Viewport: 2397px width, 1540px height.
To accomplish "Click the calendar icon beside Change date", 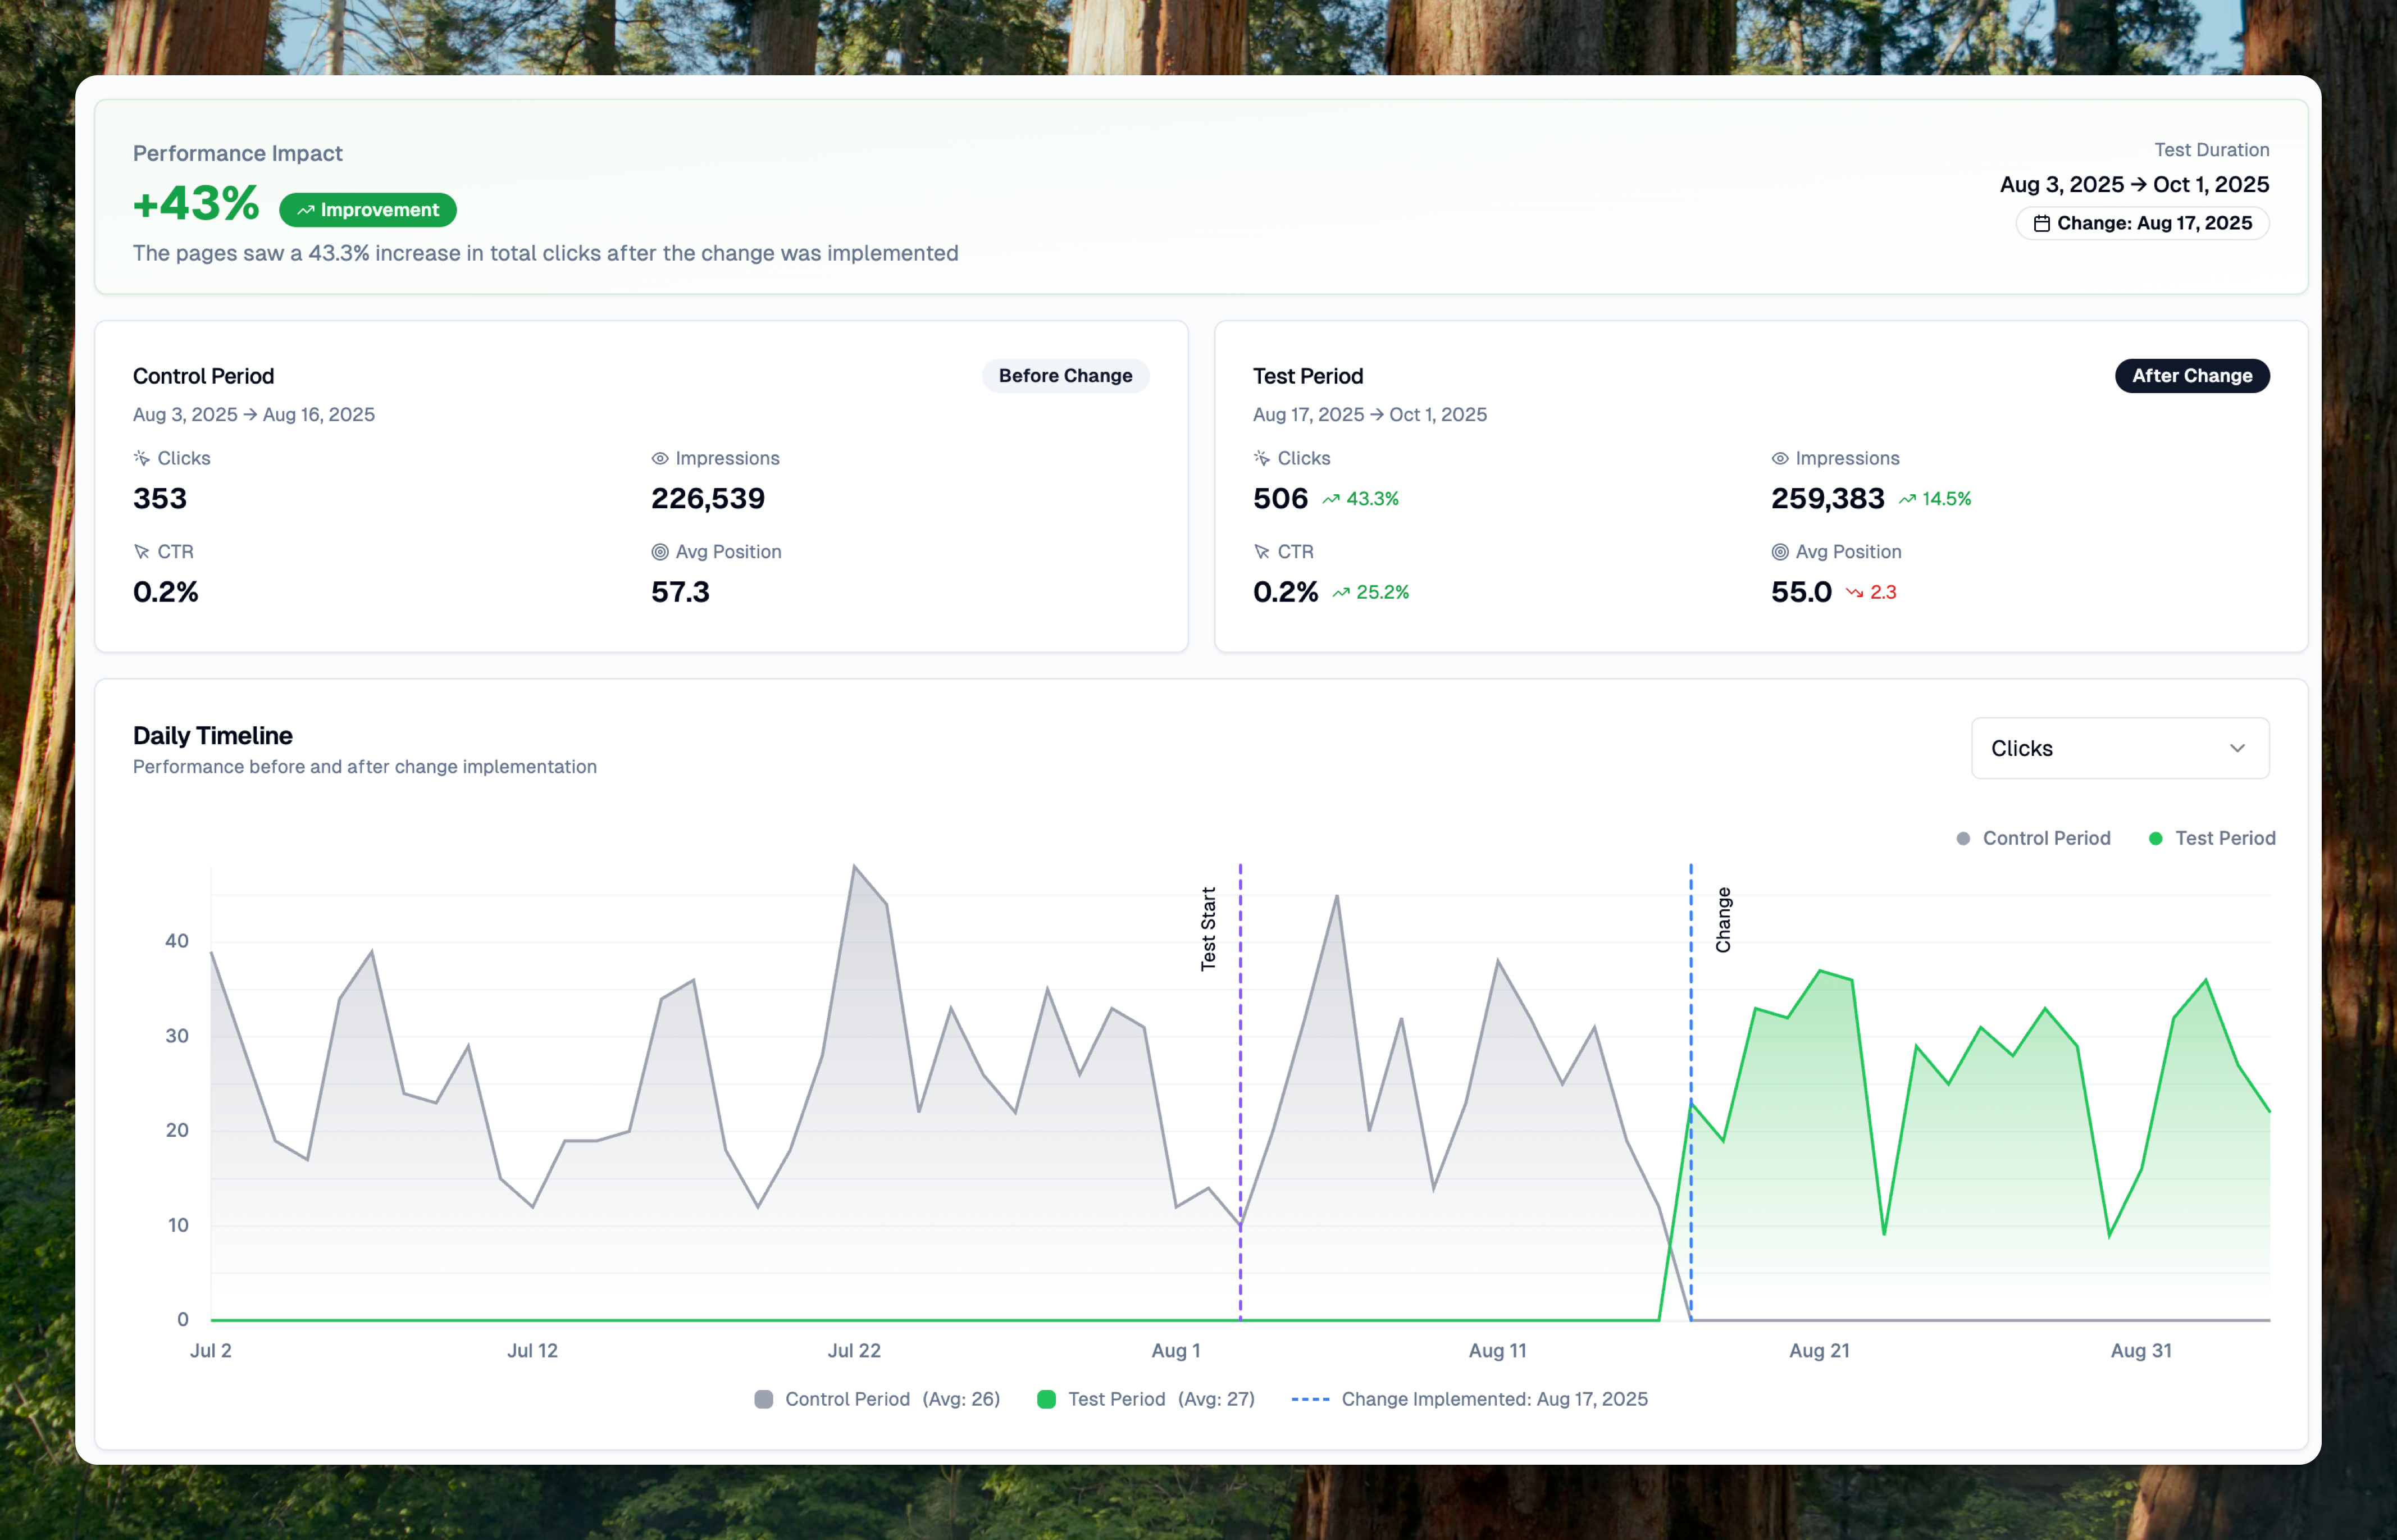I will (x=2041, y=223).
